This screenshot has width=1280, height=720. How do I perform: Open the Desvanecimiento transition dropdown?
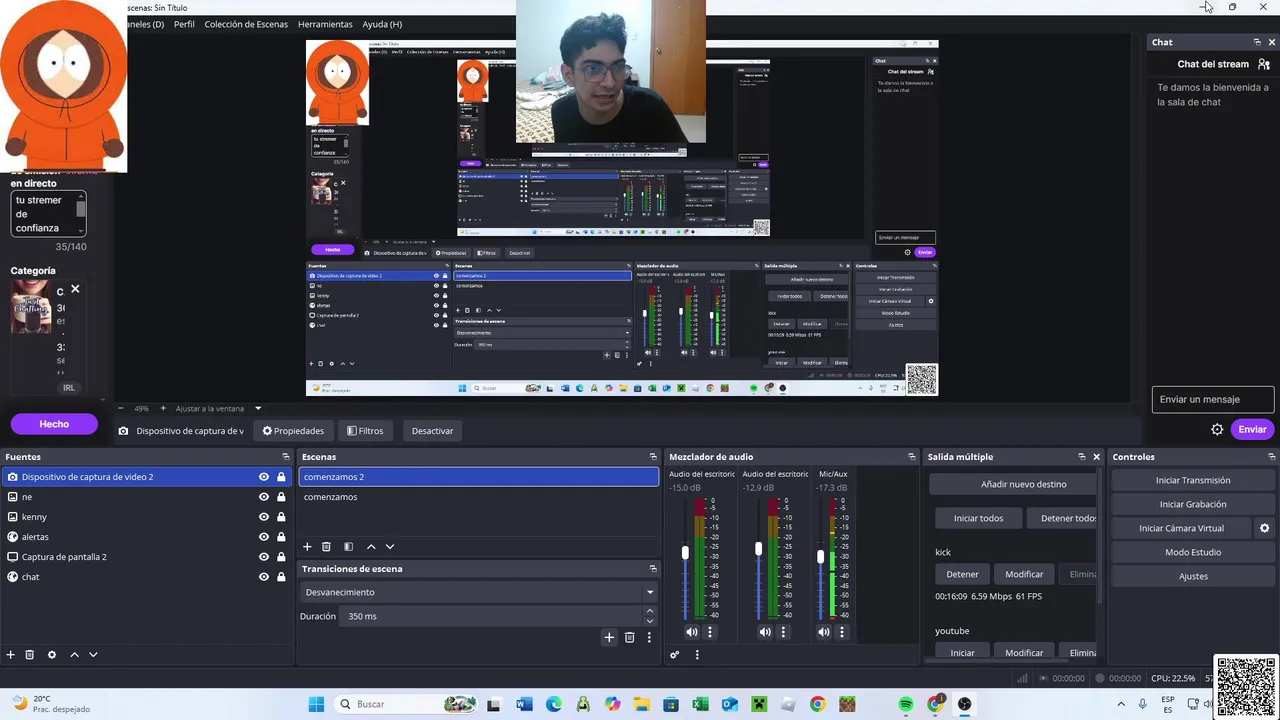click(x=479, y=592)
